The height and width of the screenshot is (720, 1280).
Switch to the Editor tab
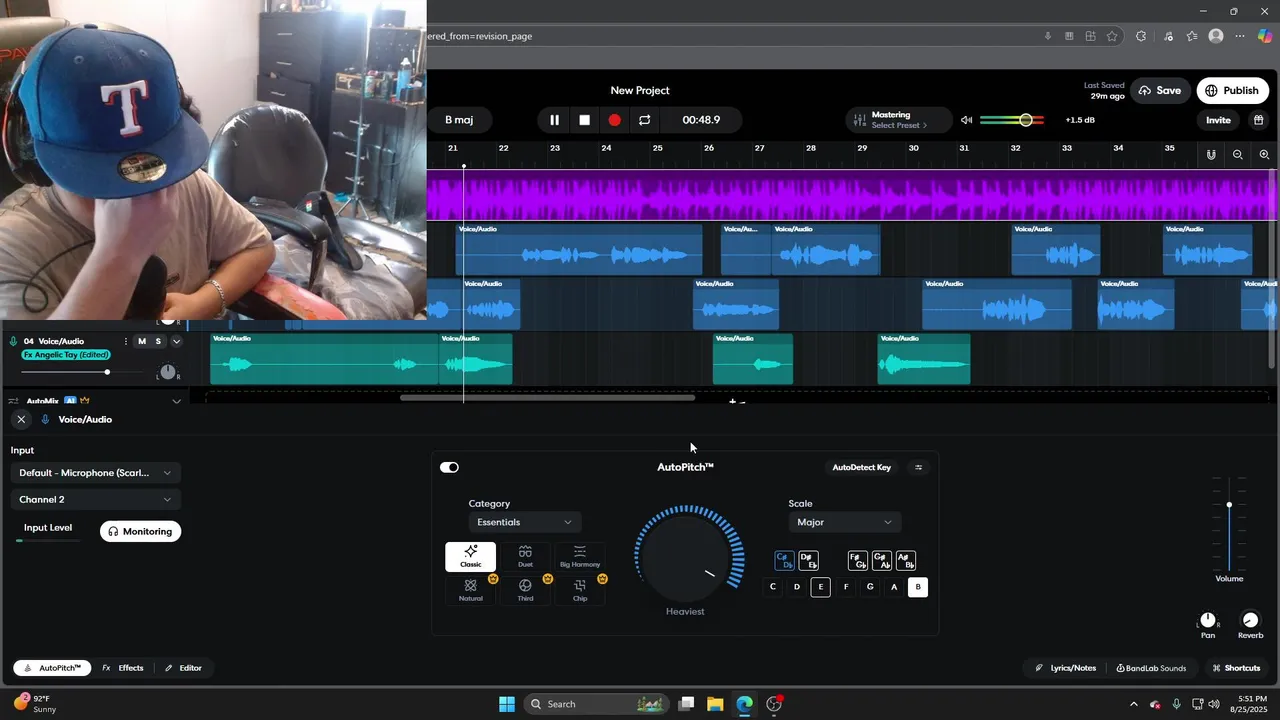click(x=183, y=668)
